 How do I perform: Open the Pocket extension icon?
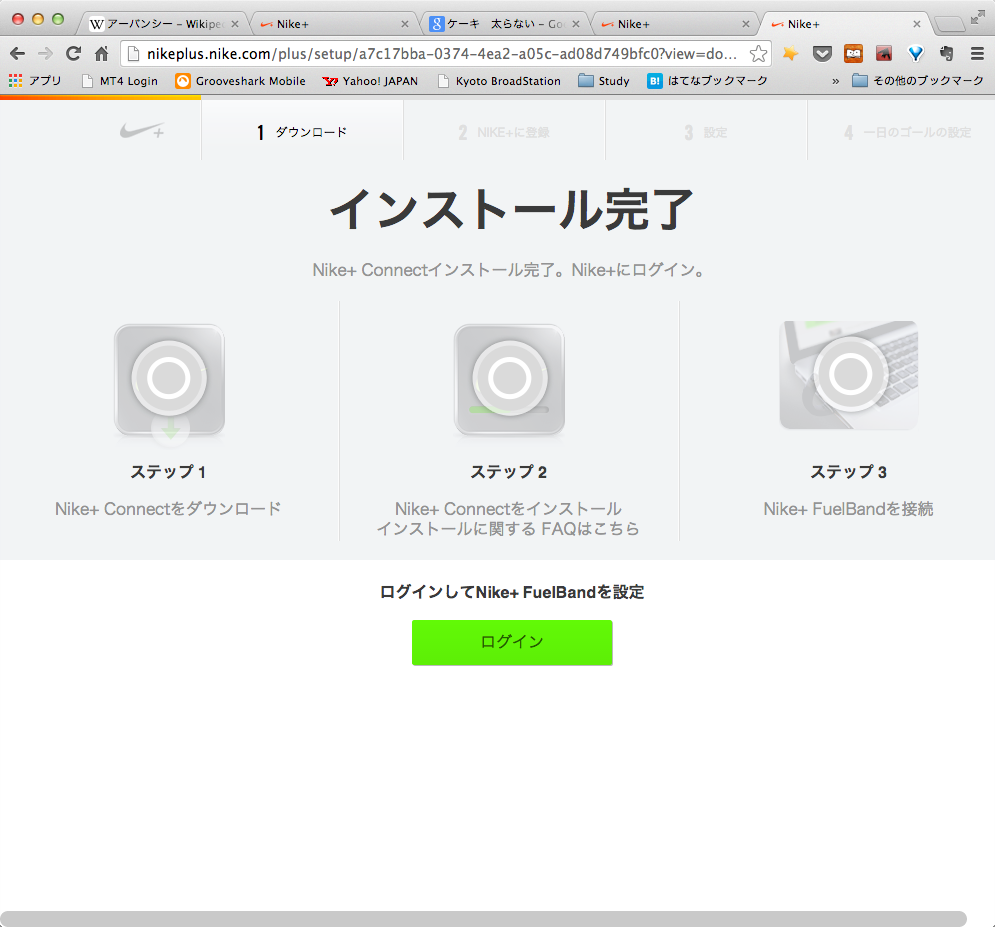point(822,54)
